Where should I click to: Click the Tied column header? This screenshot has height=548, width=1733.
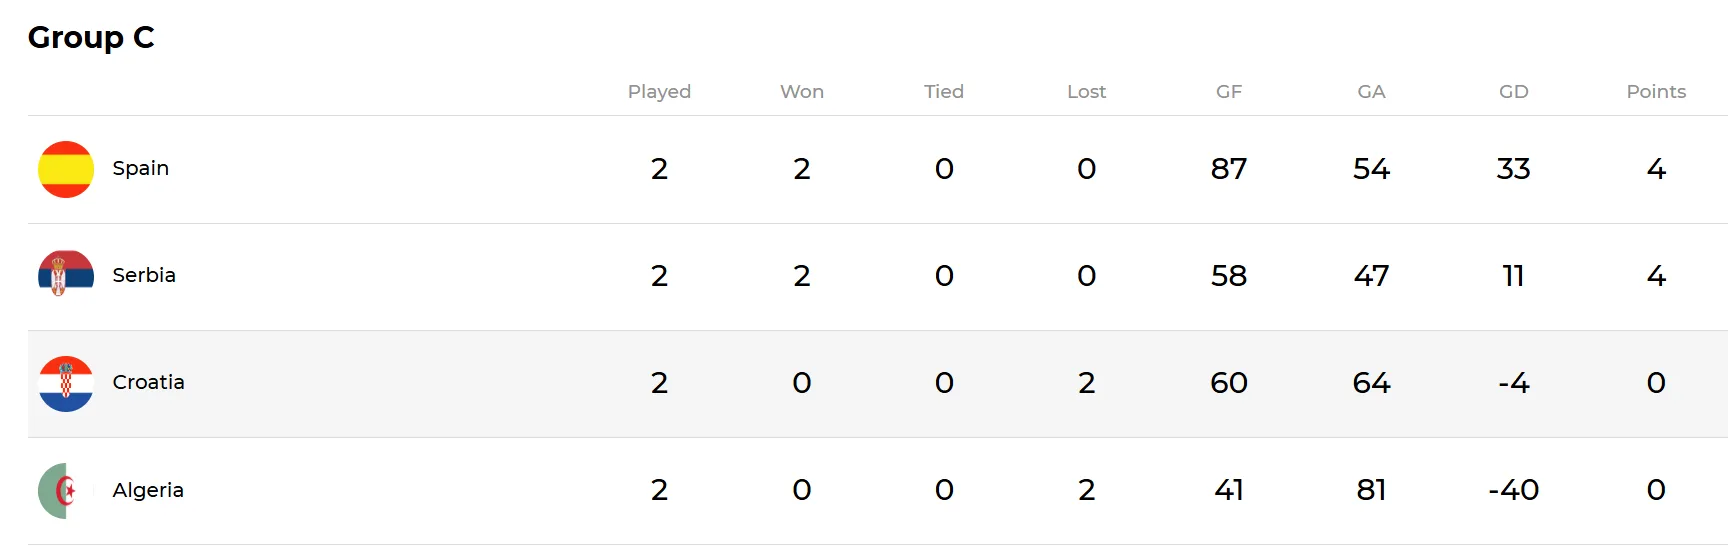click(x=944, y=92)
